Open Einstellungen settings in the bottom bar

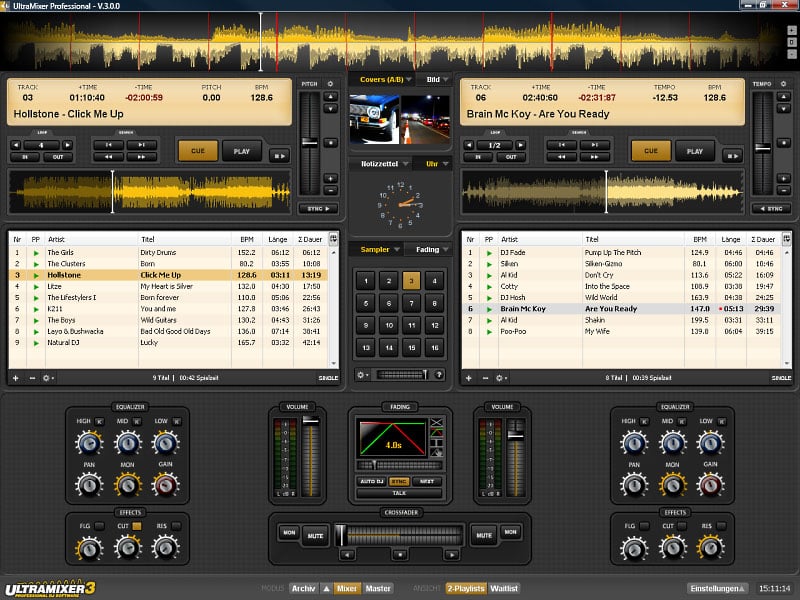[x=718, y=589]
